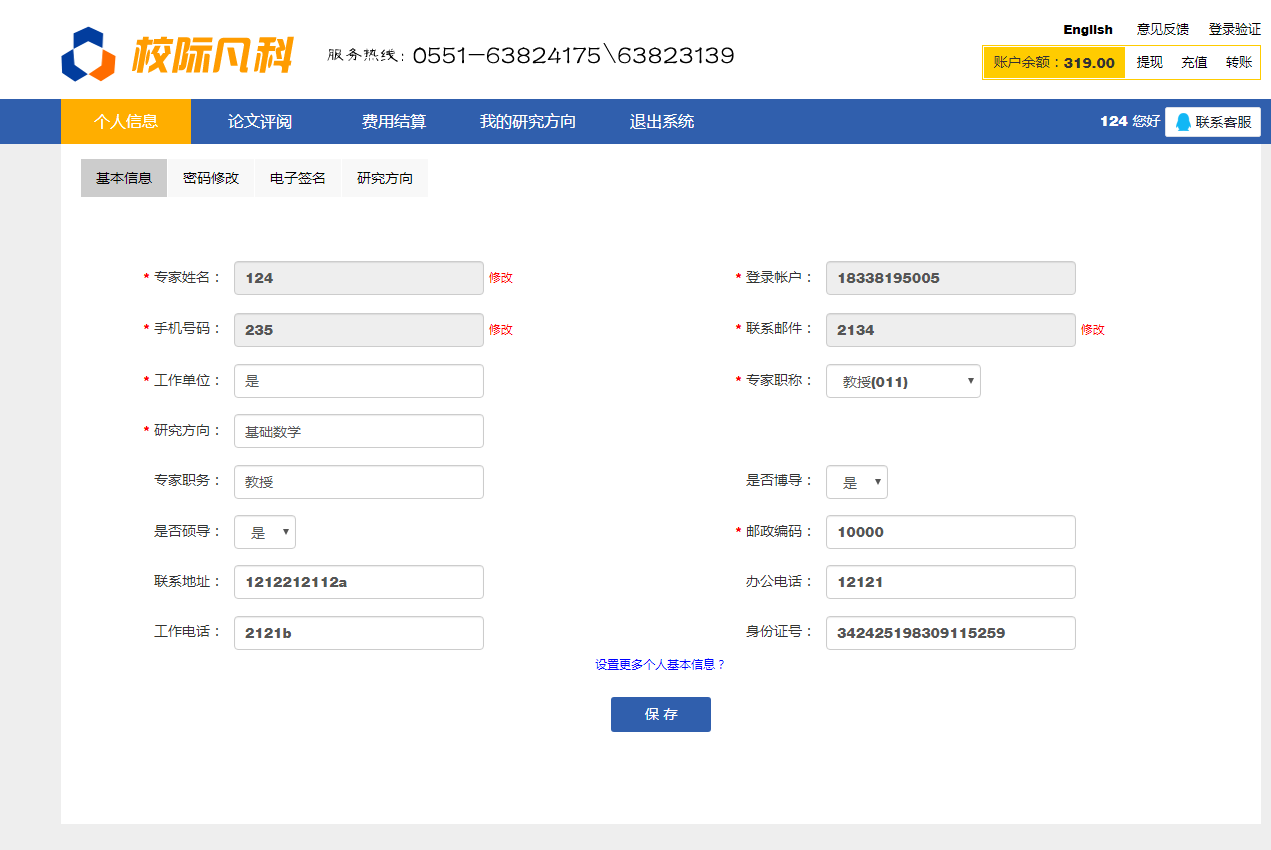
Task: Expand the 是否硕导 dropdown
Action: 265,532
